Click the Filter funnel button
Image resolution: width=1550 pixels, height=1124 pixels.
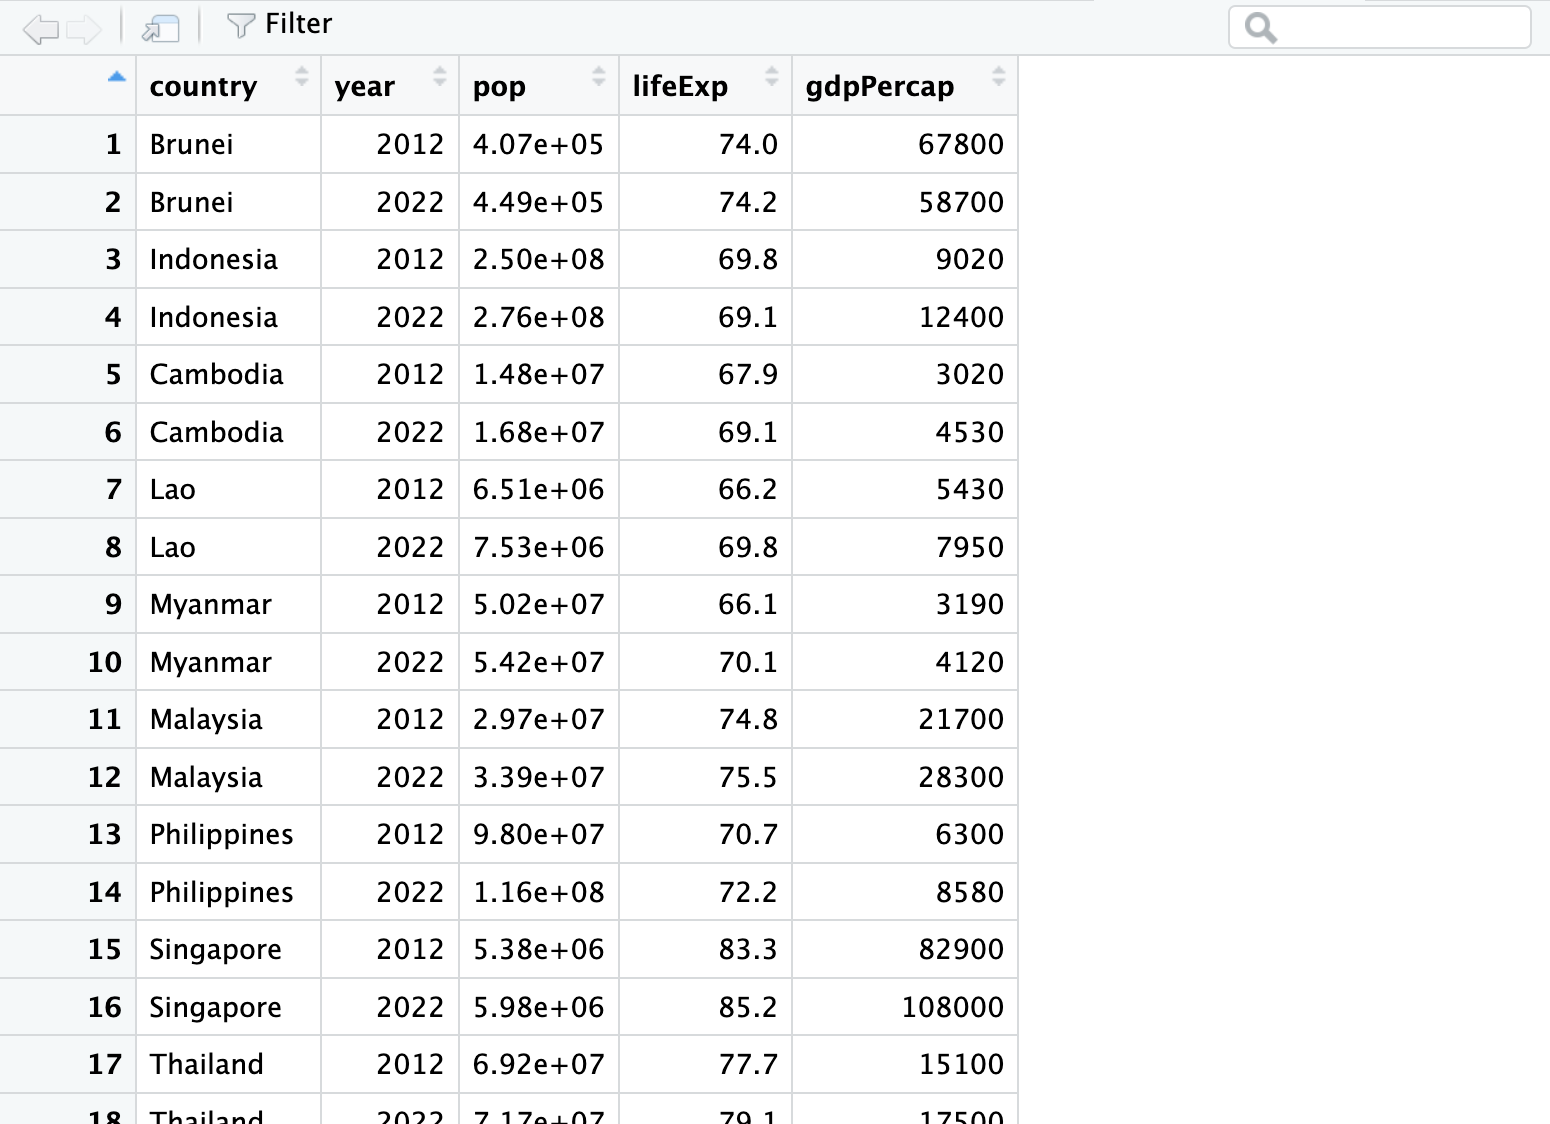[279, 24]
